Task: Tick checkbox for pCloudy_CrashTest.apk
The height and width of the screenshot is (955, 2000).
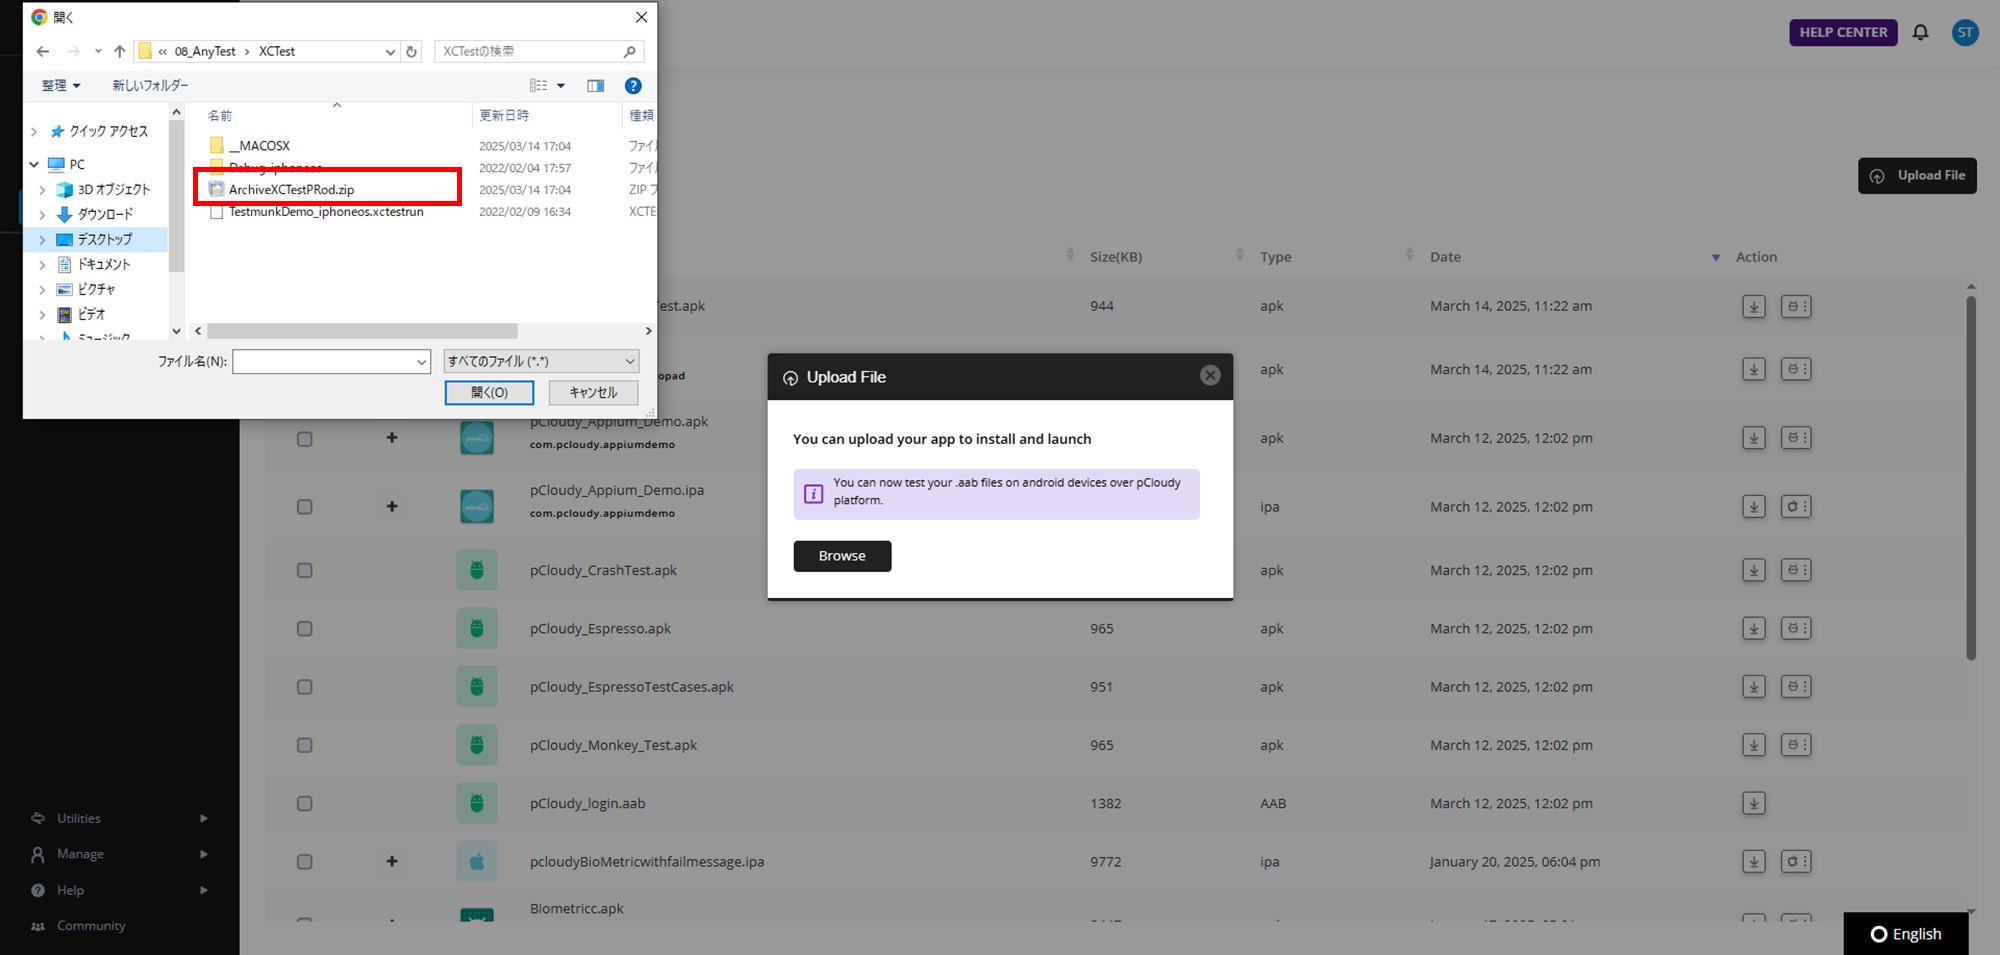Action: coord(305,571)
